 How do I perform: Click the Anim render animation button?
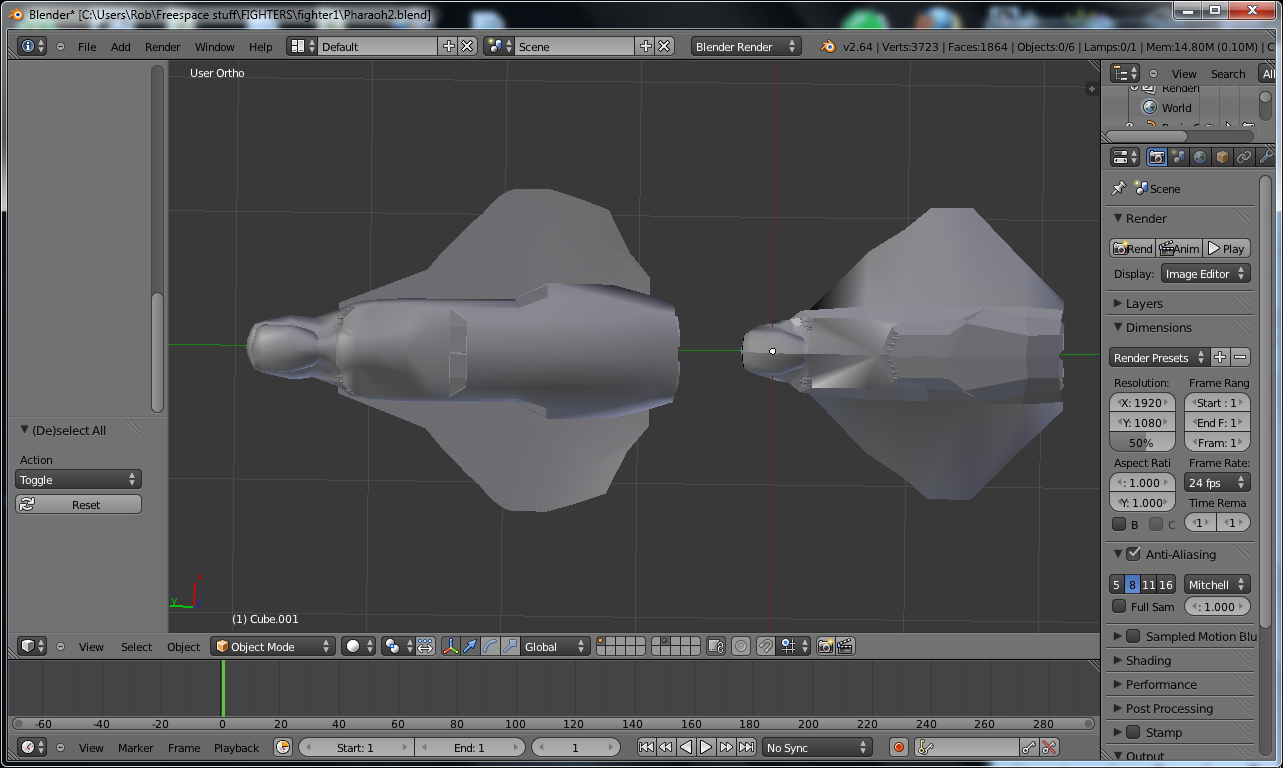point(1179,248)
